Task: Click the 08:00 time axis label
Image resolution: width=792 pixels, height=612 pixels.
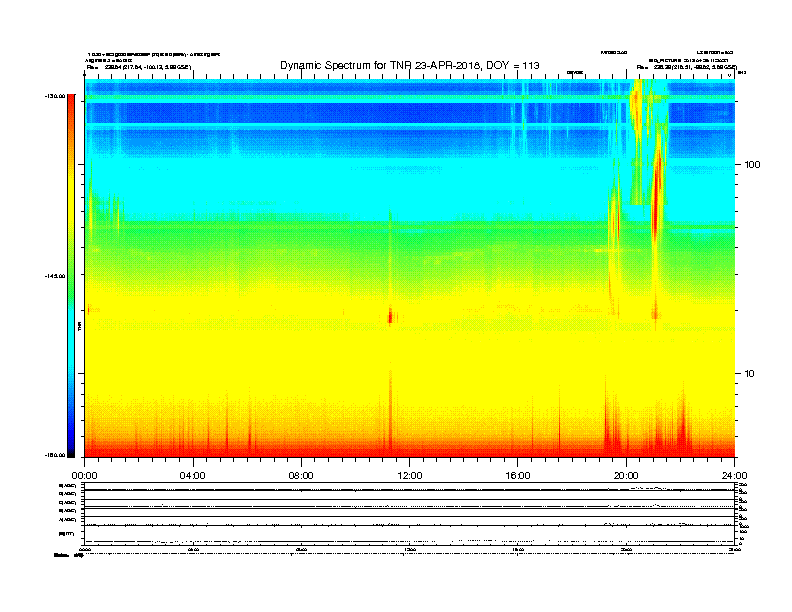Action: pos(301,476)
